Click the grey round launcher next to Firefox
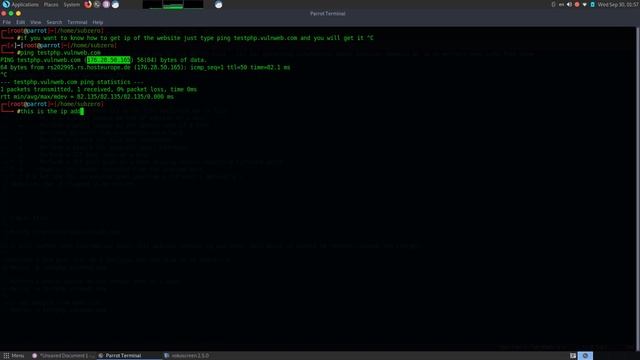The image size is (640, 360). (x=97, y=4)
